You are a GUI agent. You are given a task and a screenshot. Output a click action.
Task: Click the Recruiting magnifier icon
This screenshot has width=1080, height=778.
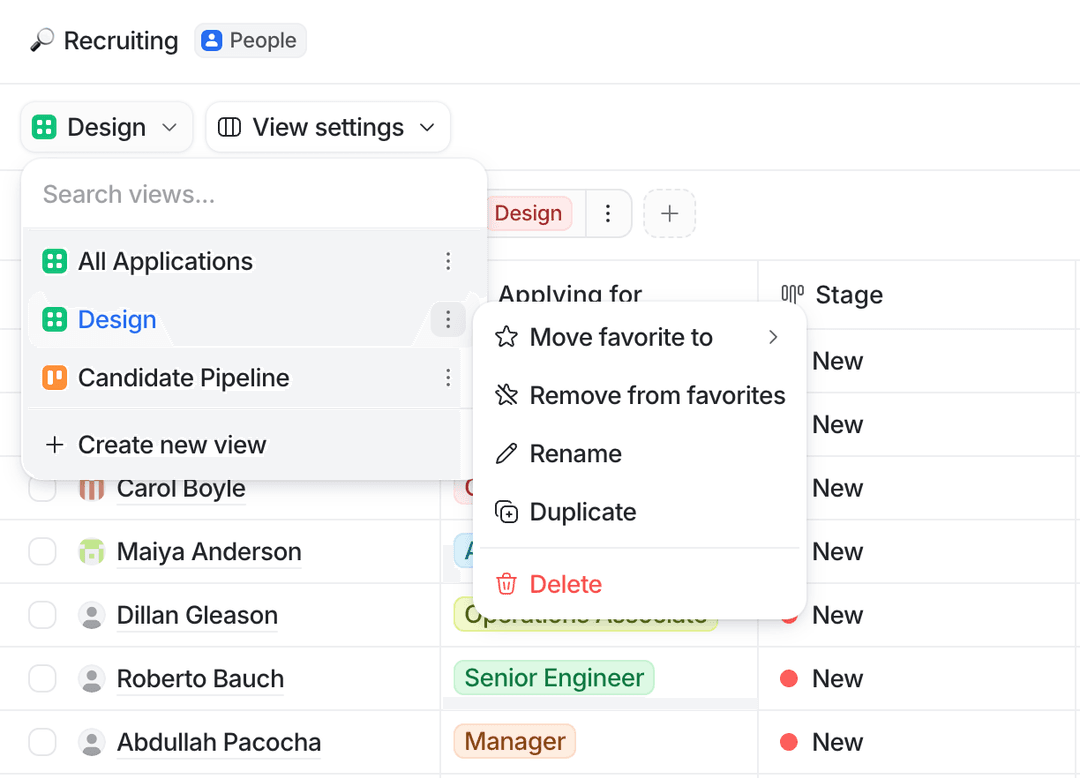[x=42, y=41]
